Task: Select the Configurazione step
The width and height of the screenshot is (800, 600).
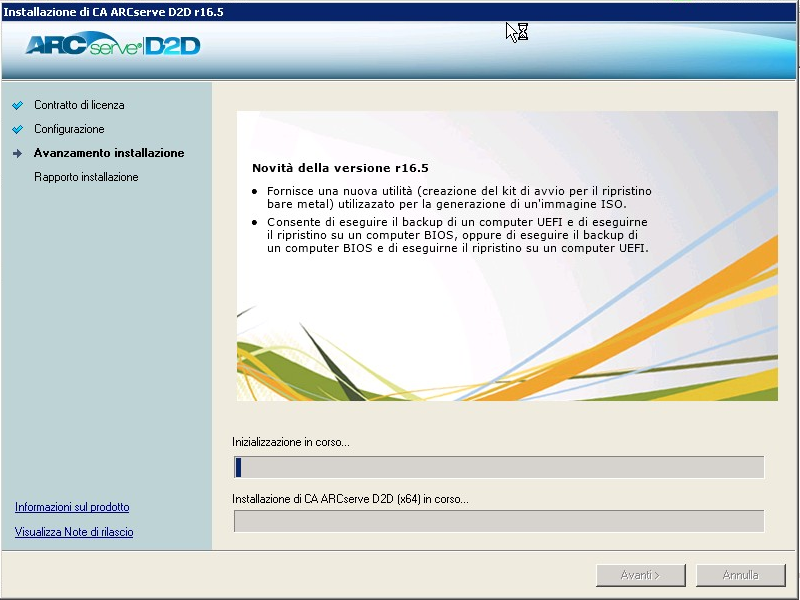Action: 69,129
